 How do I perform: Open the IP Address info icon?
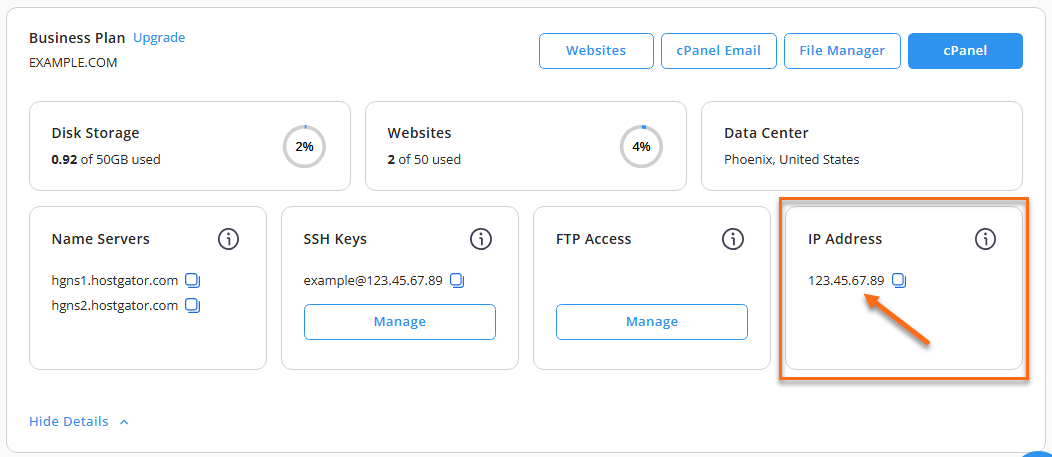pos(985,239)
